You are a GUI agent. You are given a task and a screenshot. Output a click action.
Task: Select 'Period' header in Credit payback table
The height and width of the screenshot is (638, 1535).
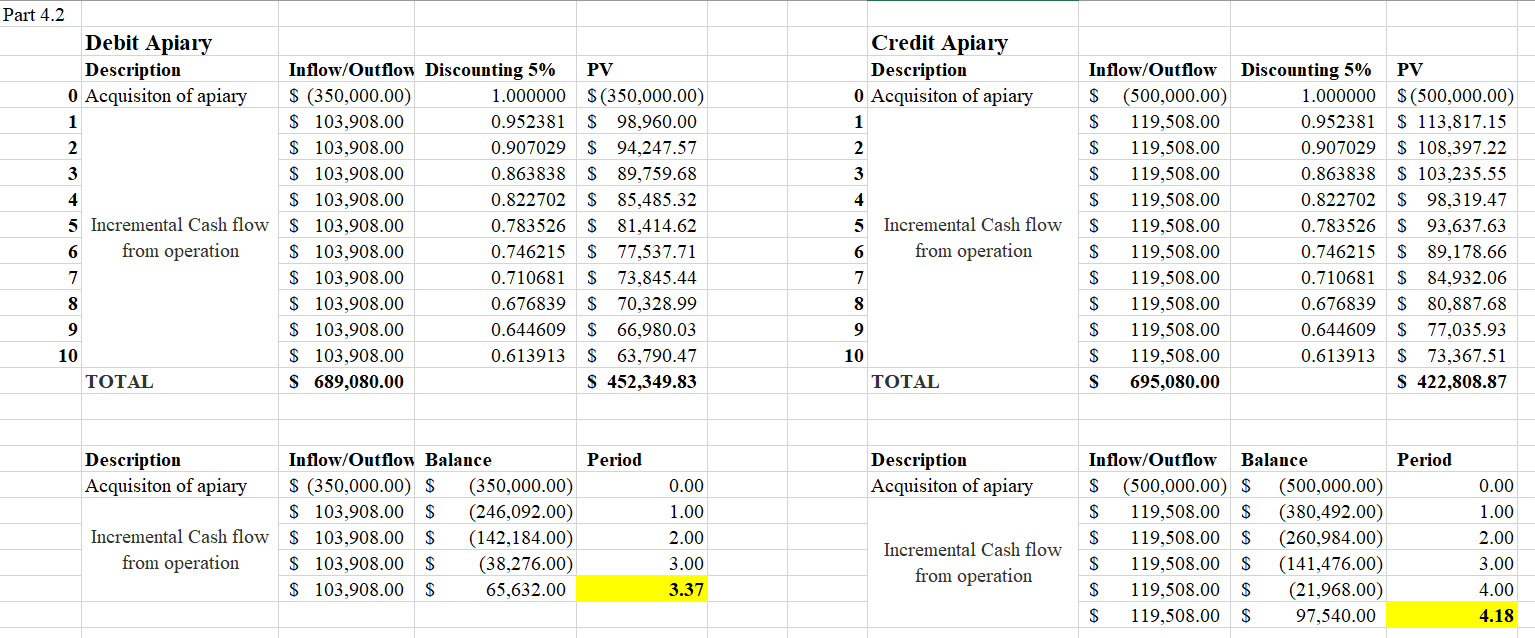point(1452,460)
